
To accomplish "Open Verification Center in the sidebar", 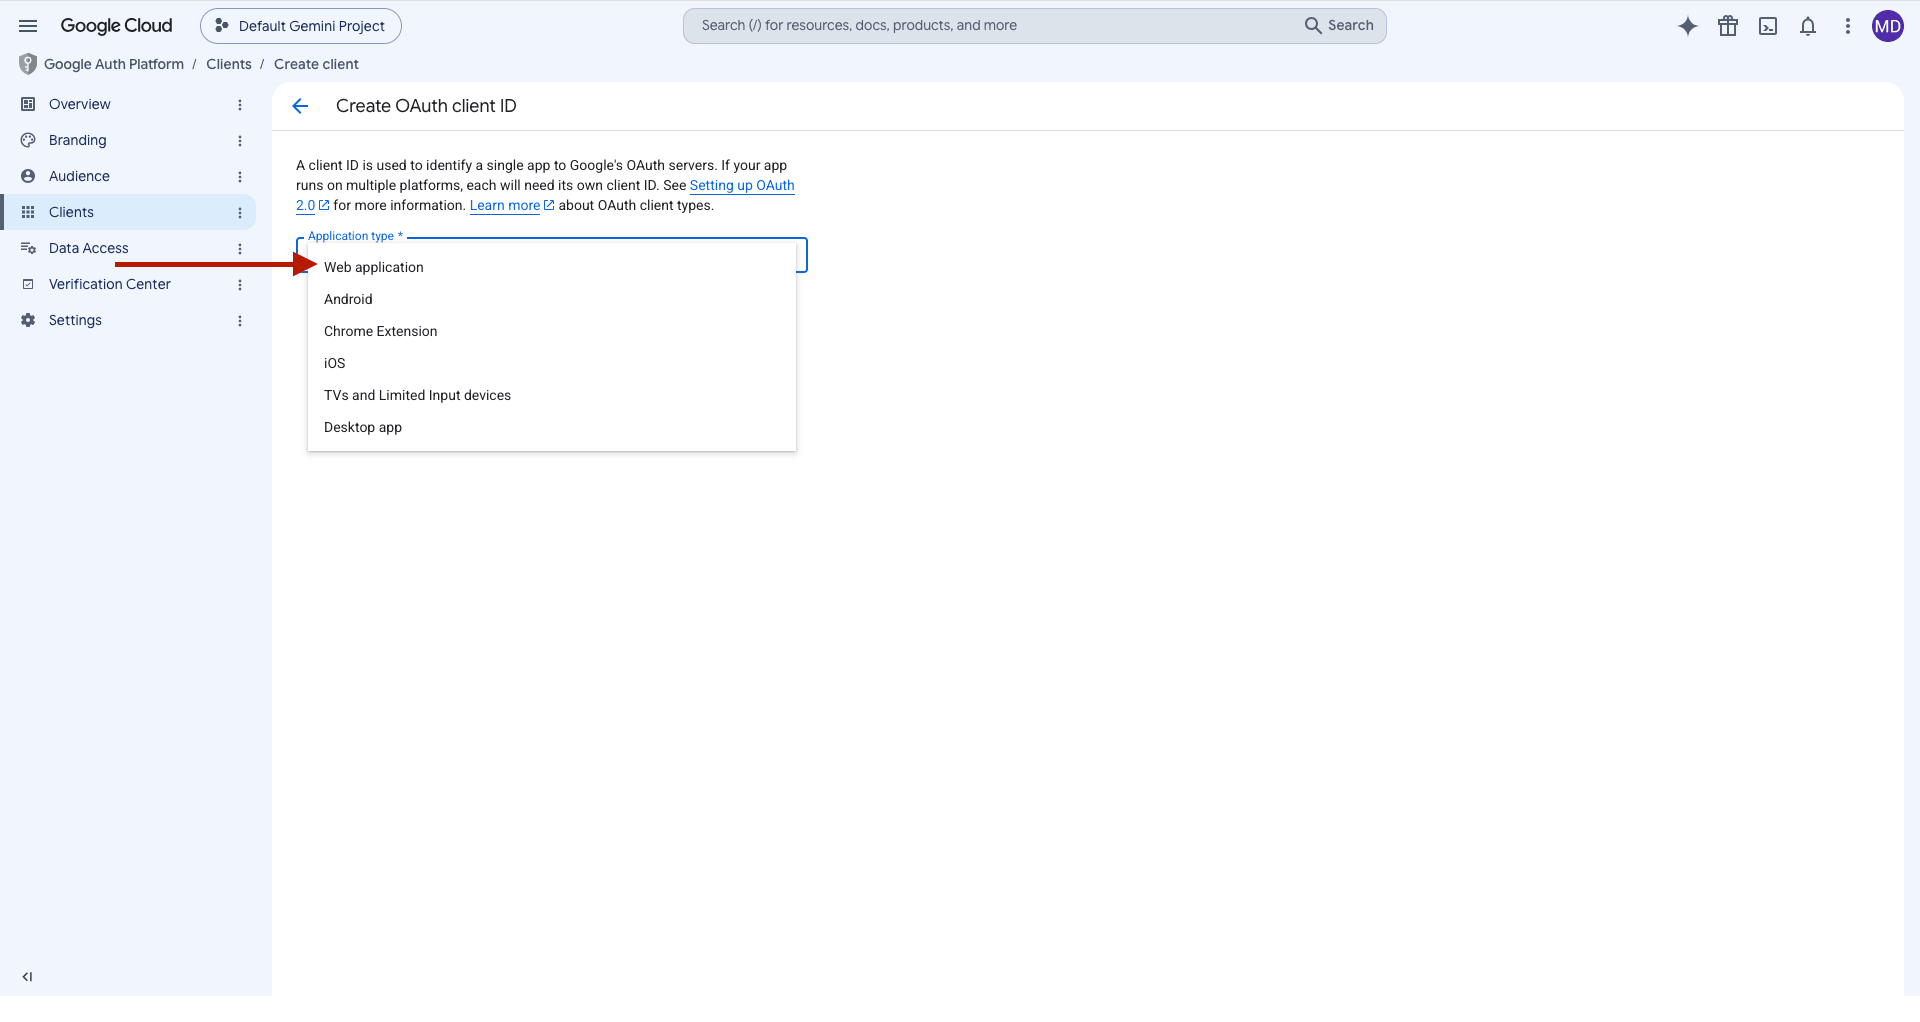I will pos(128,284).
